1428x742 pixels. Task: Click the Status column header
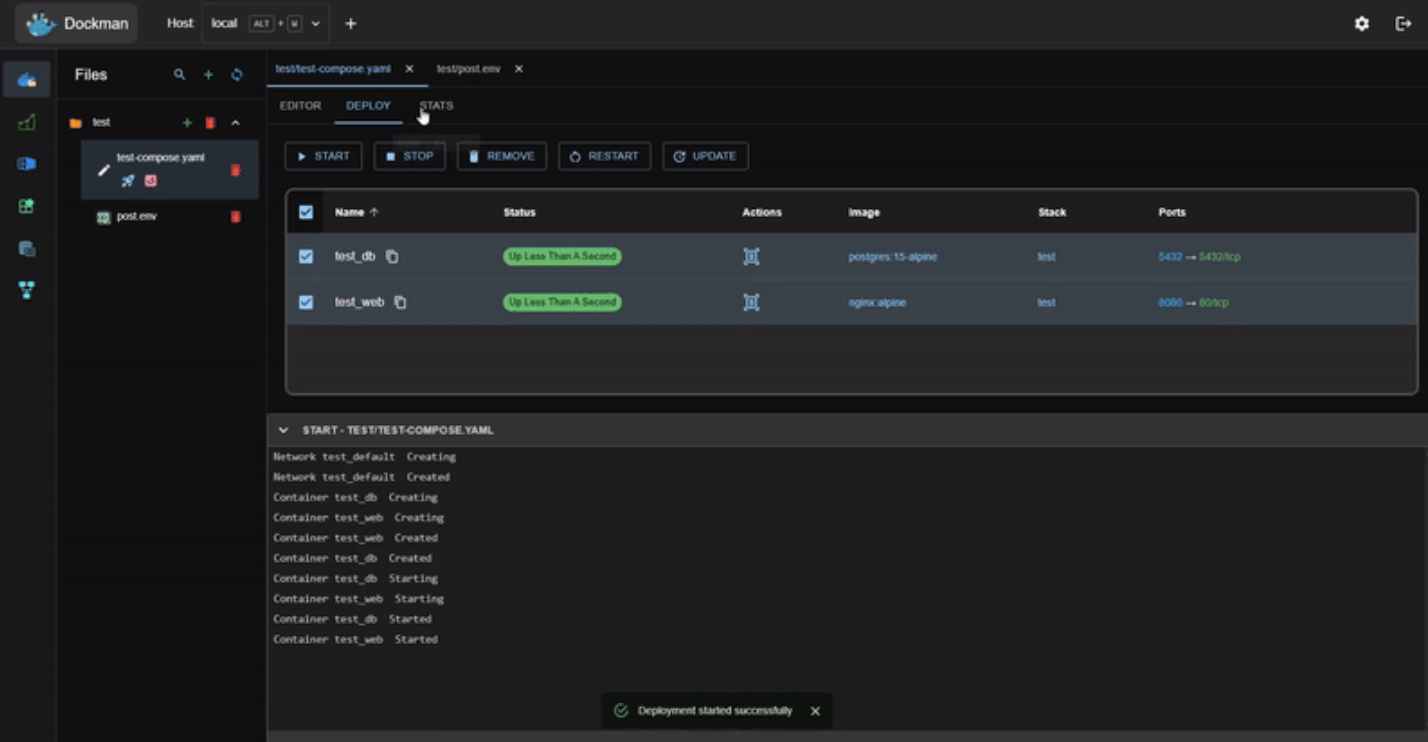519,212
